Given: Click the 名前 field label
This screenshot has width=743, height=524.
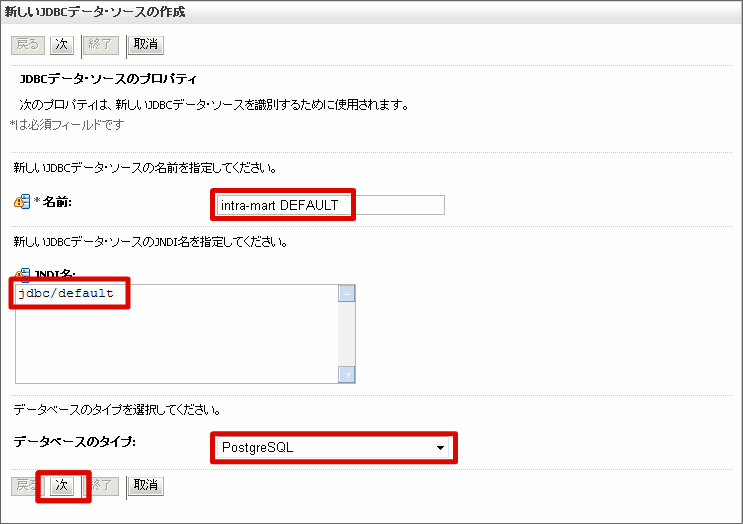Looking at the screenshot, I should (57, 202).
